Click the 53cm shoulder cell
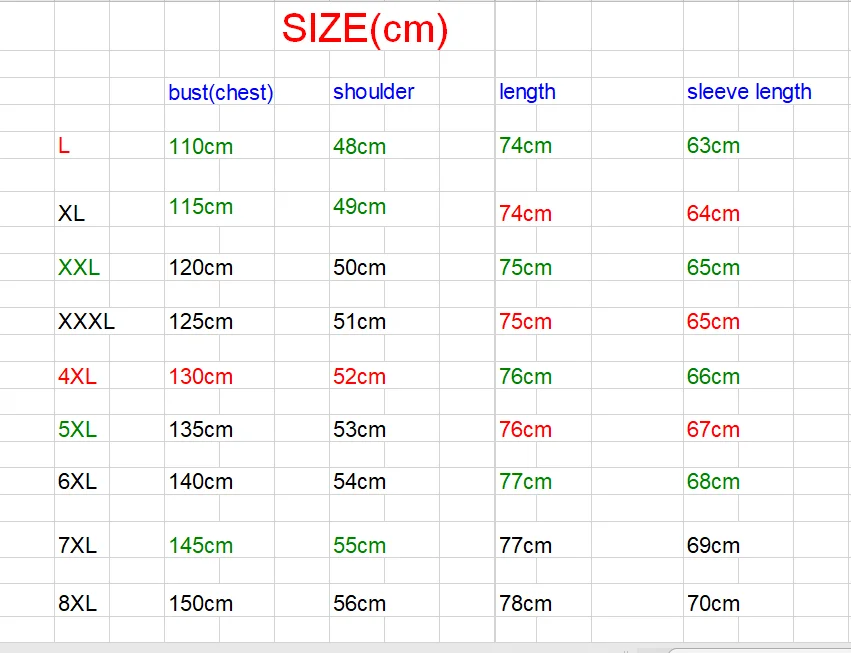851x653 pixels. click(359, 429)
